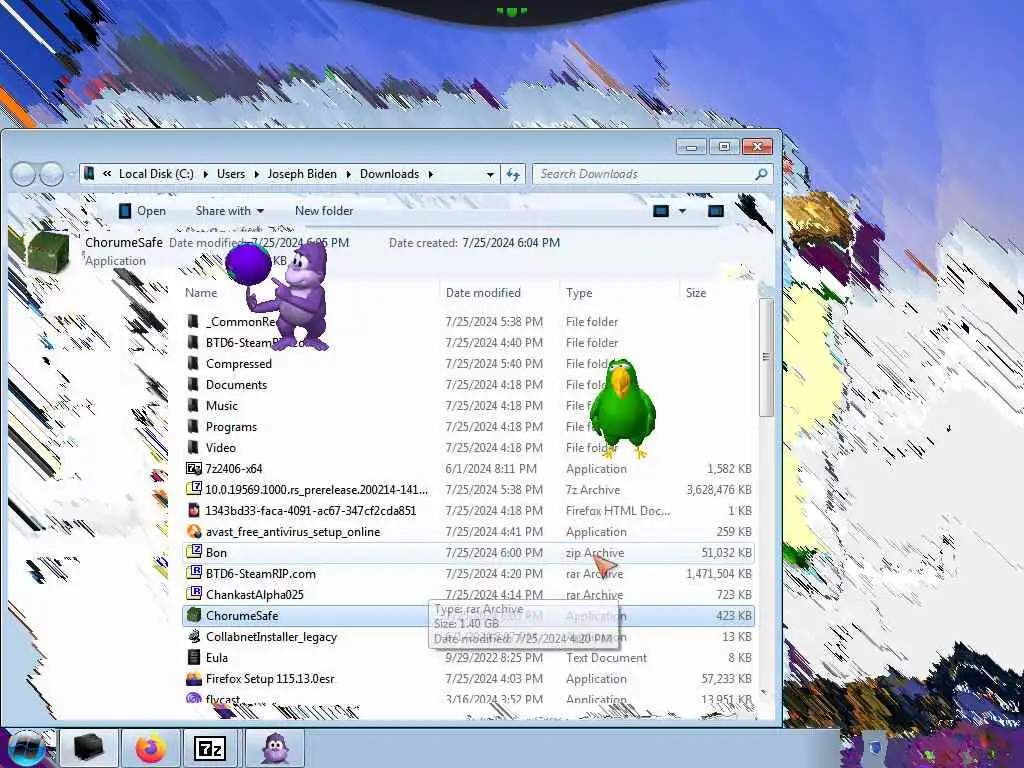This screenshot has height=768, width=1024.
Task: Select the BTD6-SteamRIP.com rar archive icon
Action: (194, 573)
